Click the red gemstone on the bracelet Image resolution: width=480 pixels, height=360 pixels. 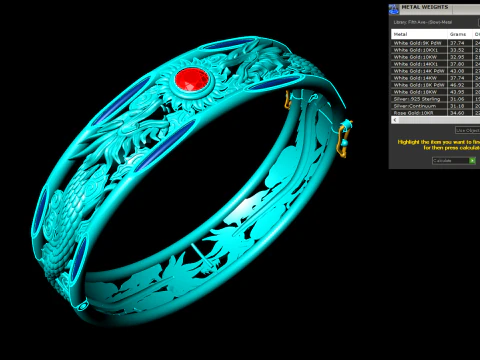coord(192,80)
